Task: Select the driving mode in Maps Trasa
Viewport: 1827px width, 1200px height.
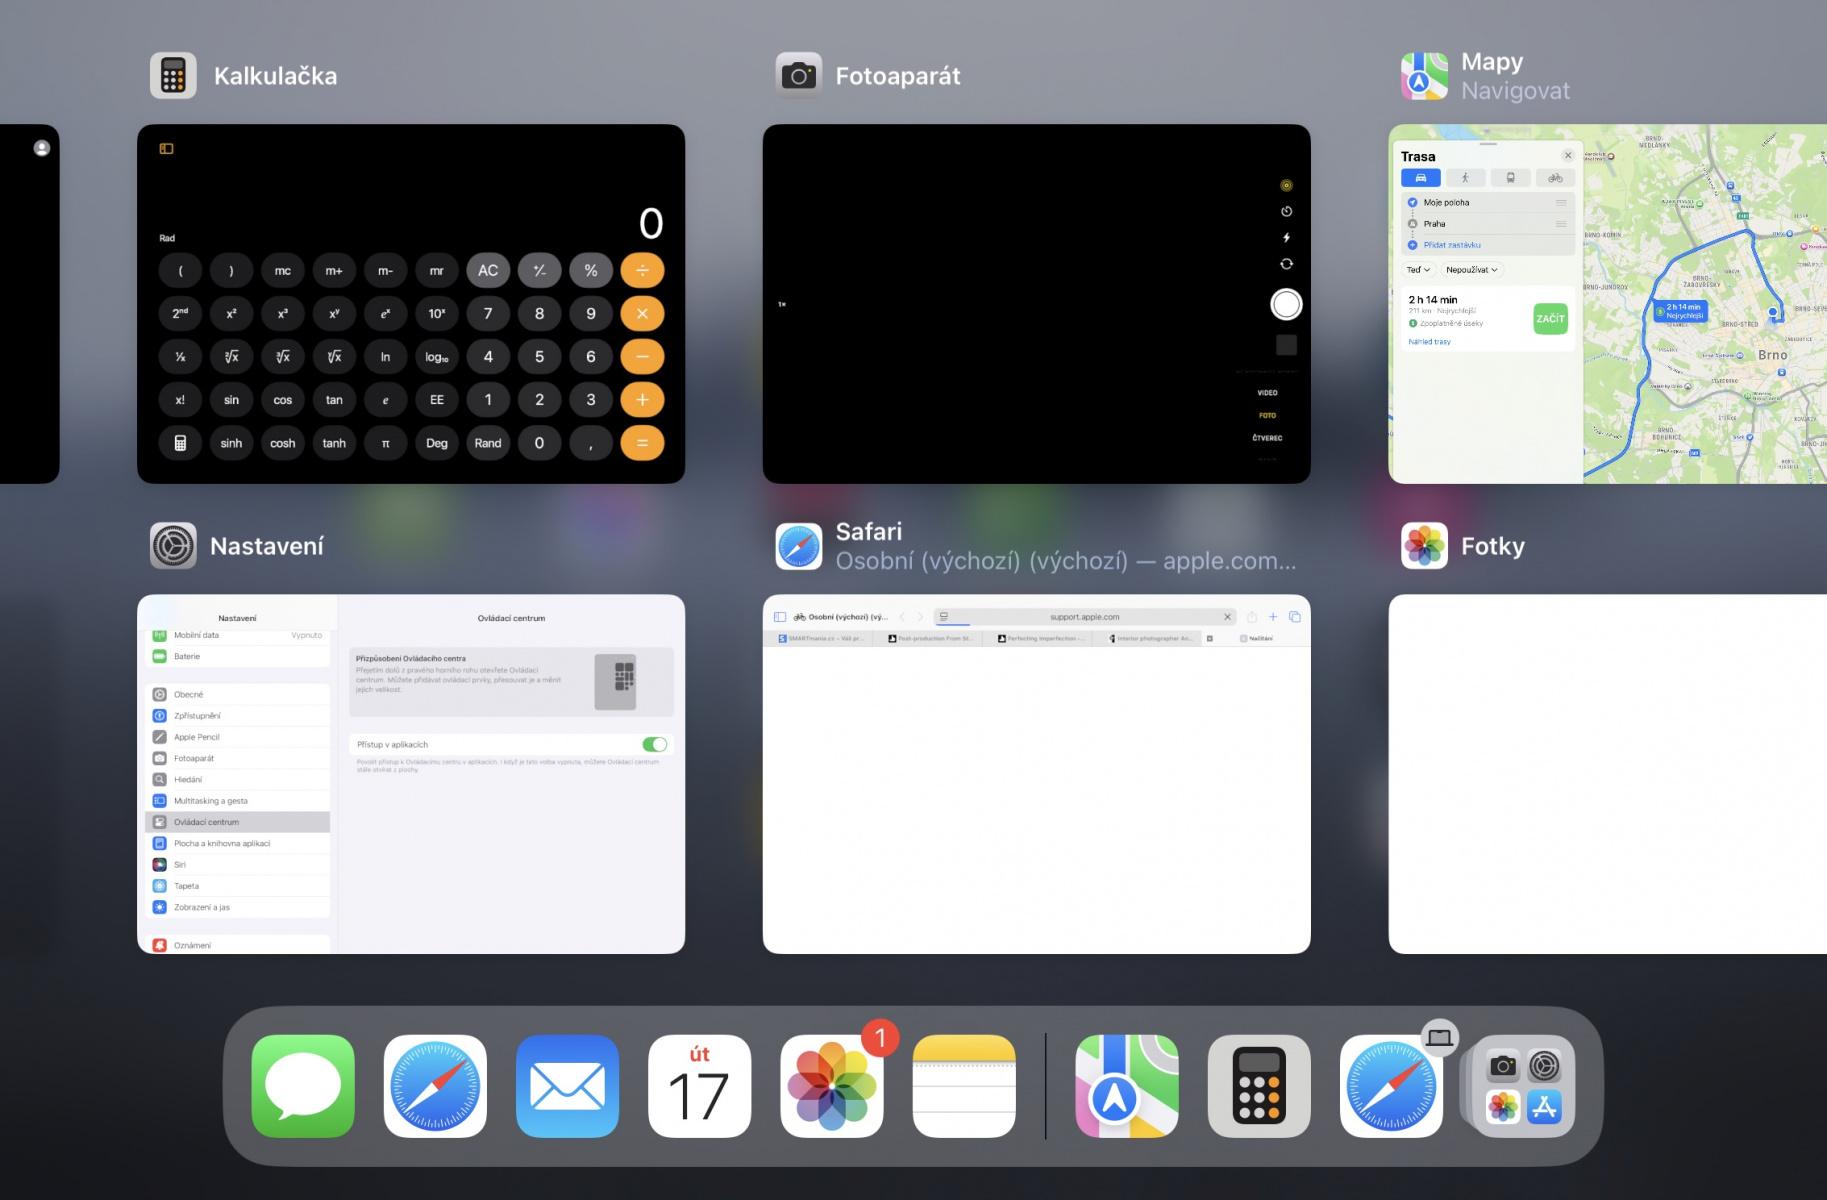Action: 1421,178
